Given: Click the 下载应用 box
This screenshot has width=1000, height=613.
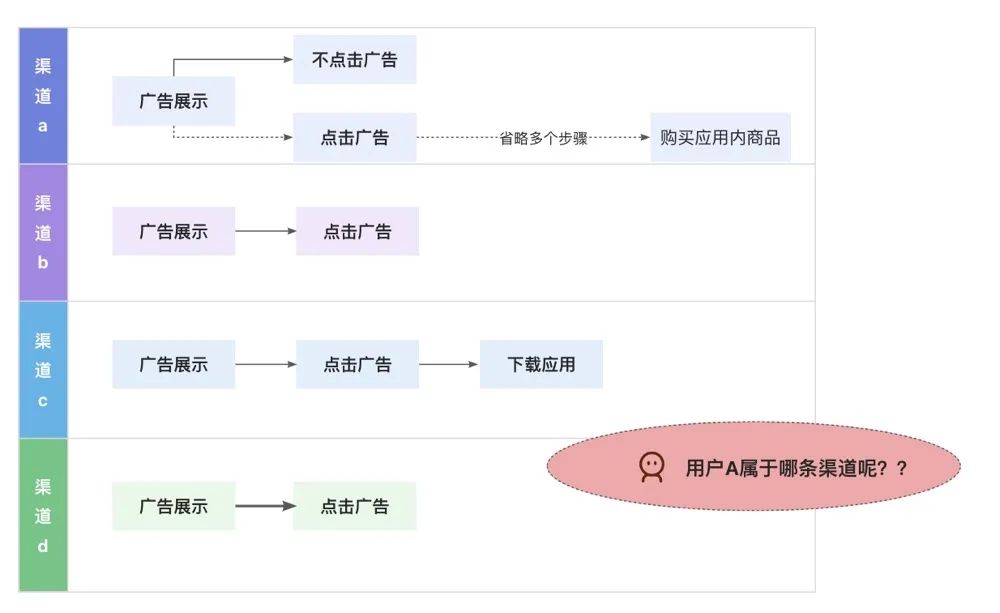Looking at the screenshot, I should coord(541,364).
